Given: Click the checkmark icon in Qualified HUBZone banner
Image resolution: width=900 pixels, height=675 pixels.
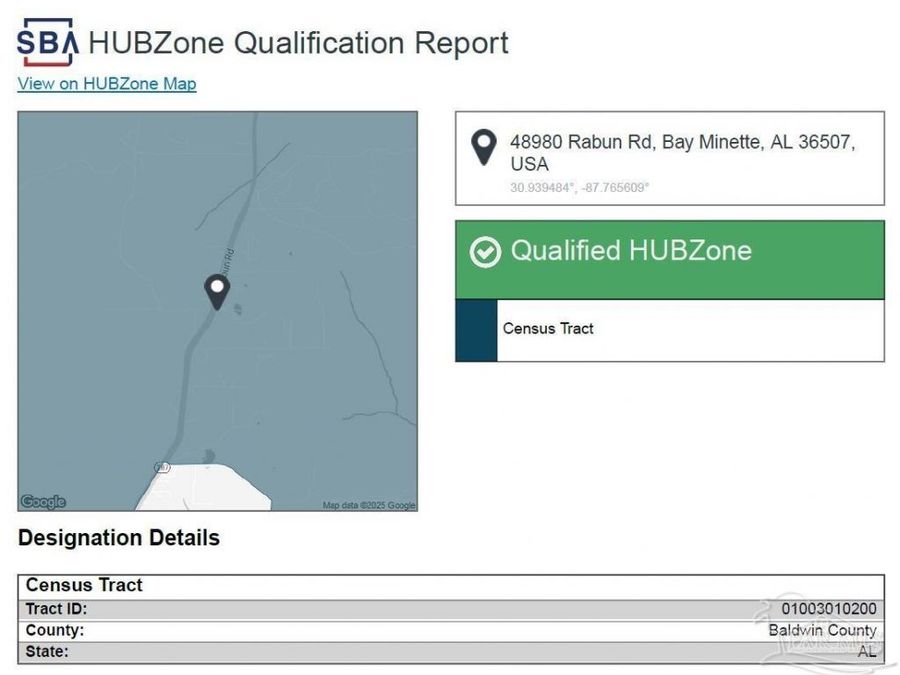Looking at the screenshot, I should (x=485, y=252).
